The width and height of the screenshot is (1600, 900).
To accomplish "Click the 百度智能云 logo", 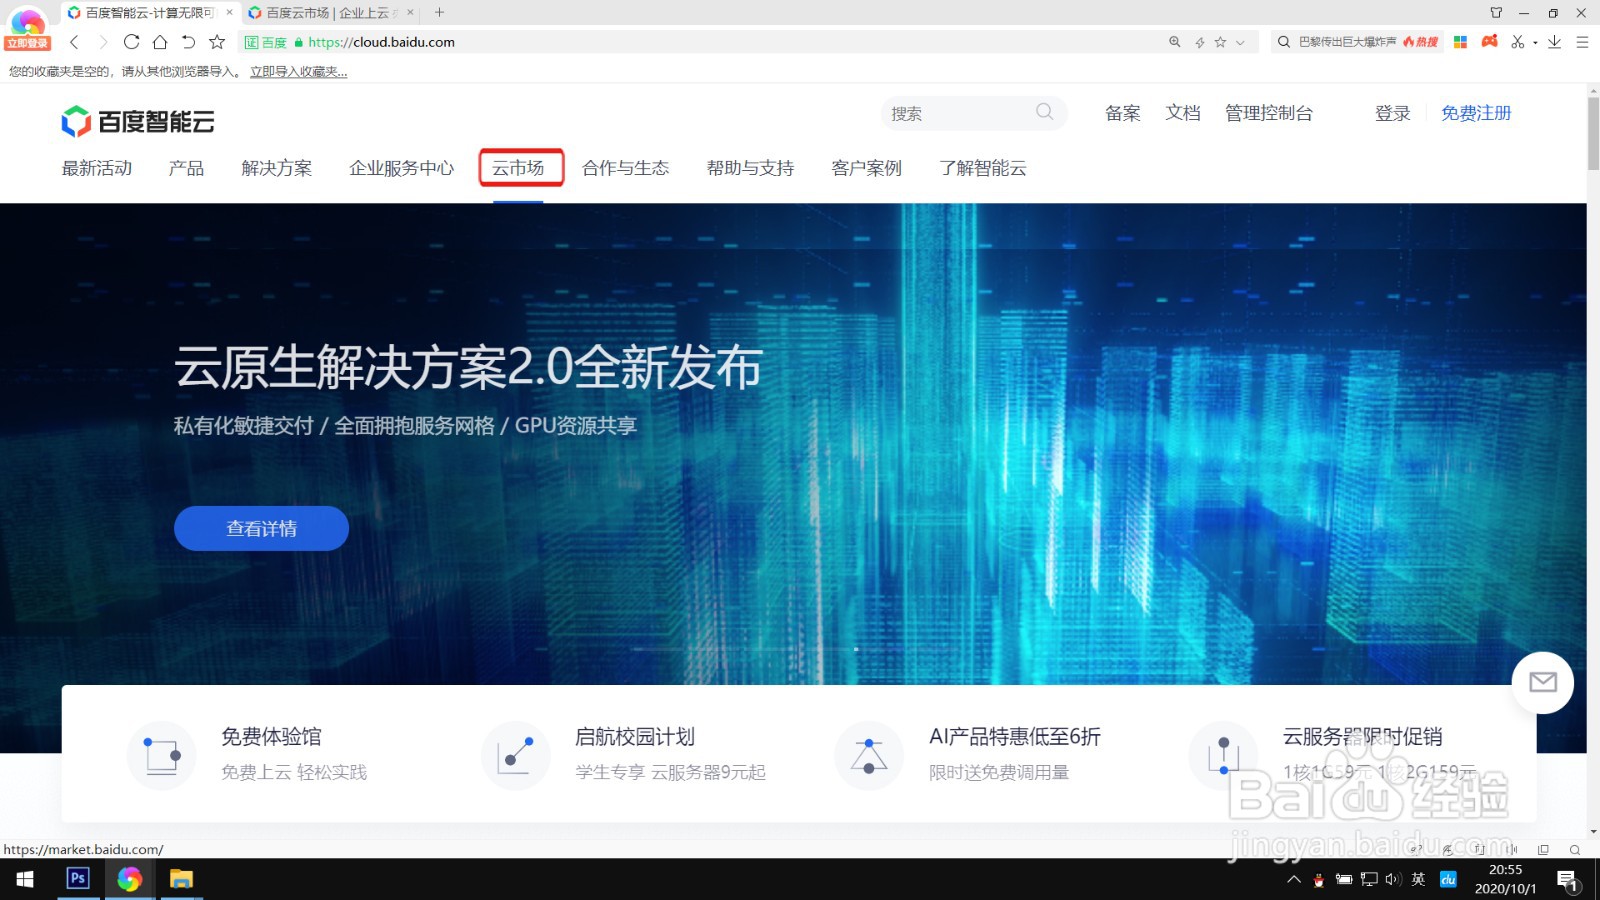I will [138, 121].
